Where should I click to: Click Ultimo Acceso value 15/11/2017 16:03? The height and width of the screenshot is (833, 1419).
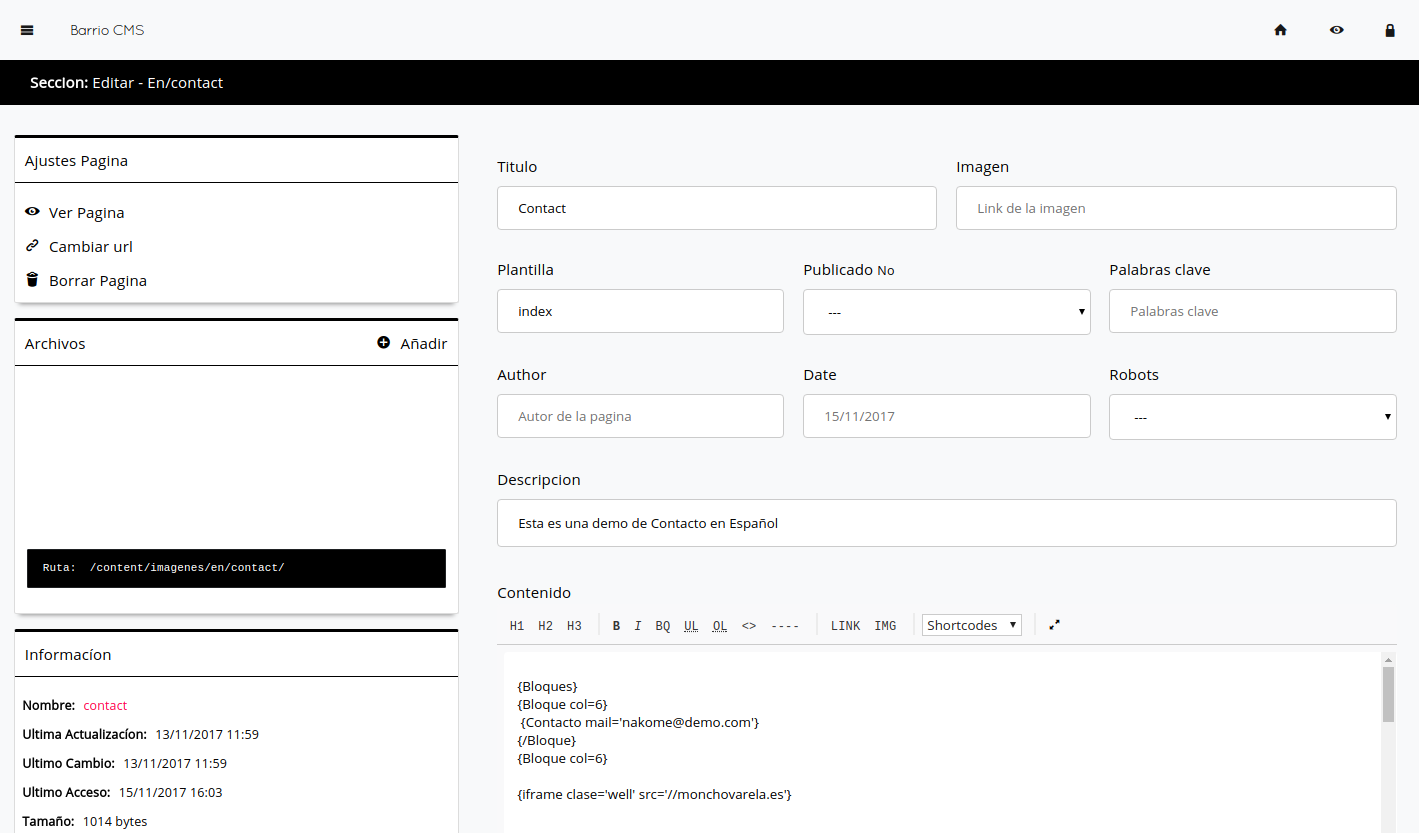[x=171, y=793]
